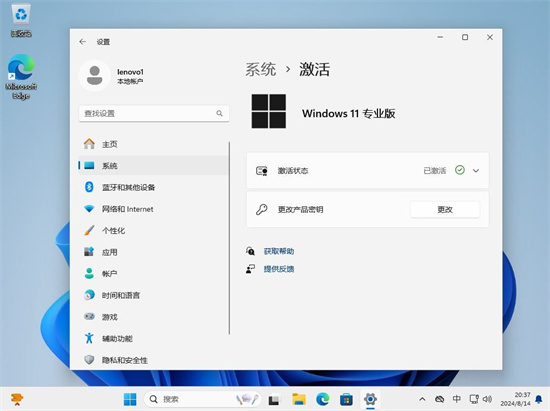Click the home icon beside 主页
This screenshot has height=411, width=550.
tap(89, 144)
